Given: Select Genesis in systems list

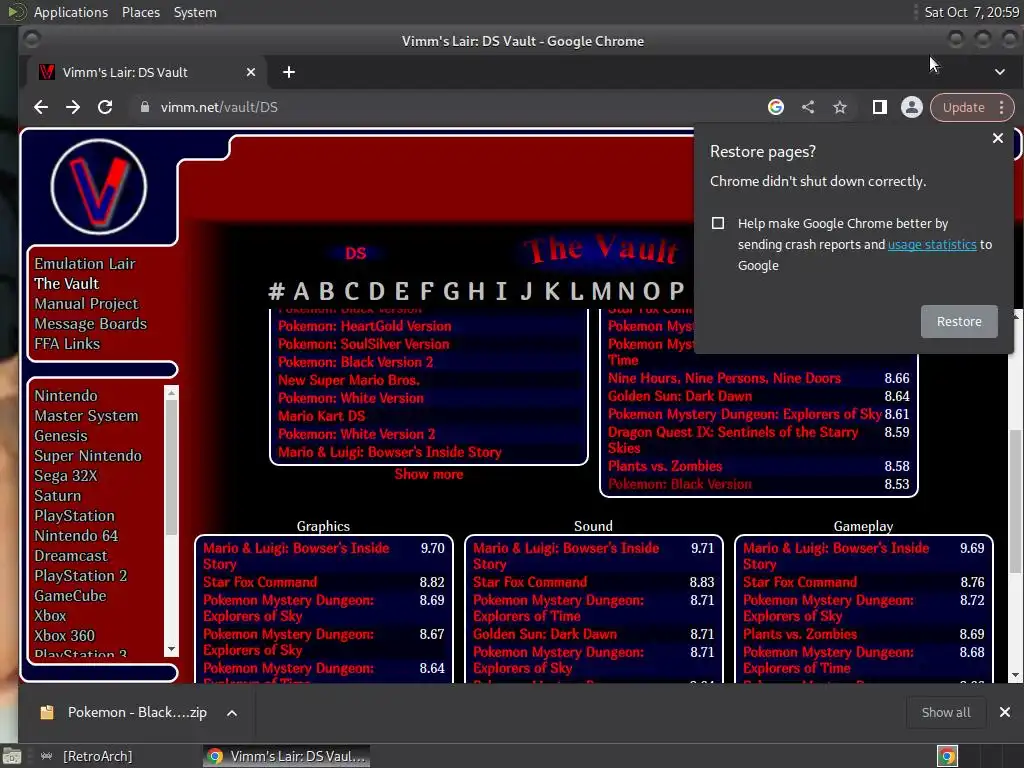Looking at the screenshot, I should [x=61, y=436].
